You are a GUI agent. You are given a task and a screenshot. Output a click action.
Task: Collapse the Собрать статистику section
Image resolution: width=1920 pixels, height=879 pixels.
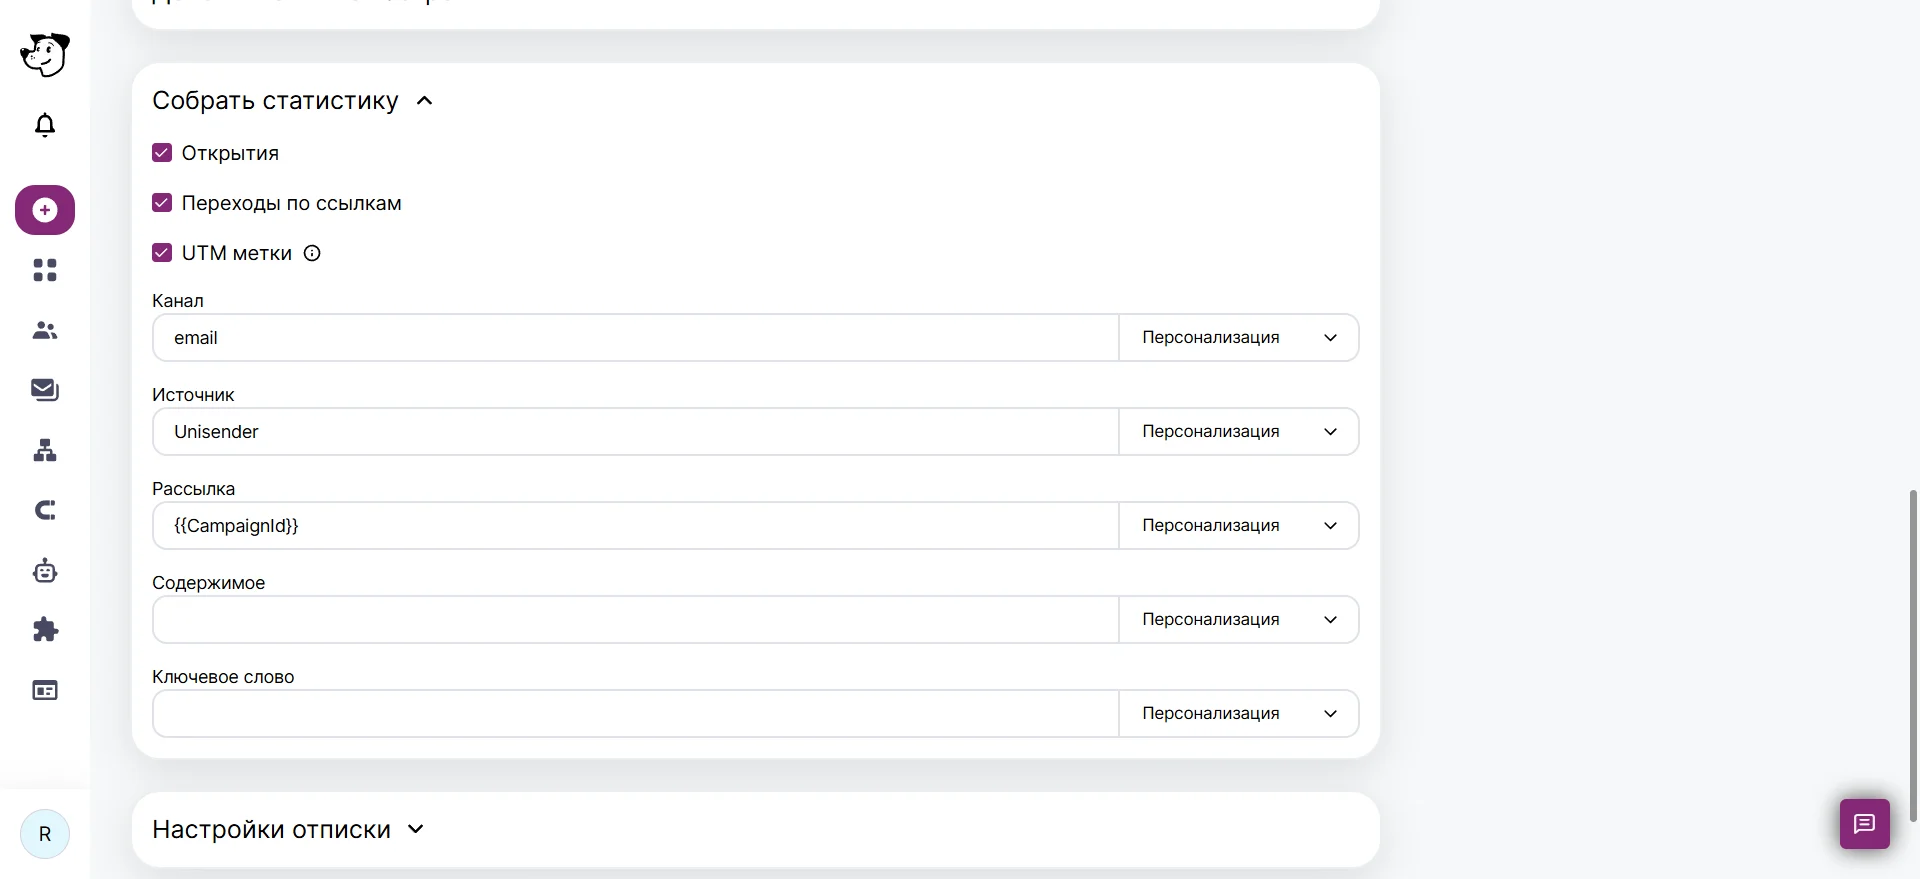click(x=424, y=101)
